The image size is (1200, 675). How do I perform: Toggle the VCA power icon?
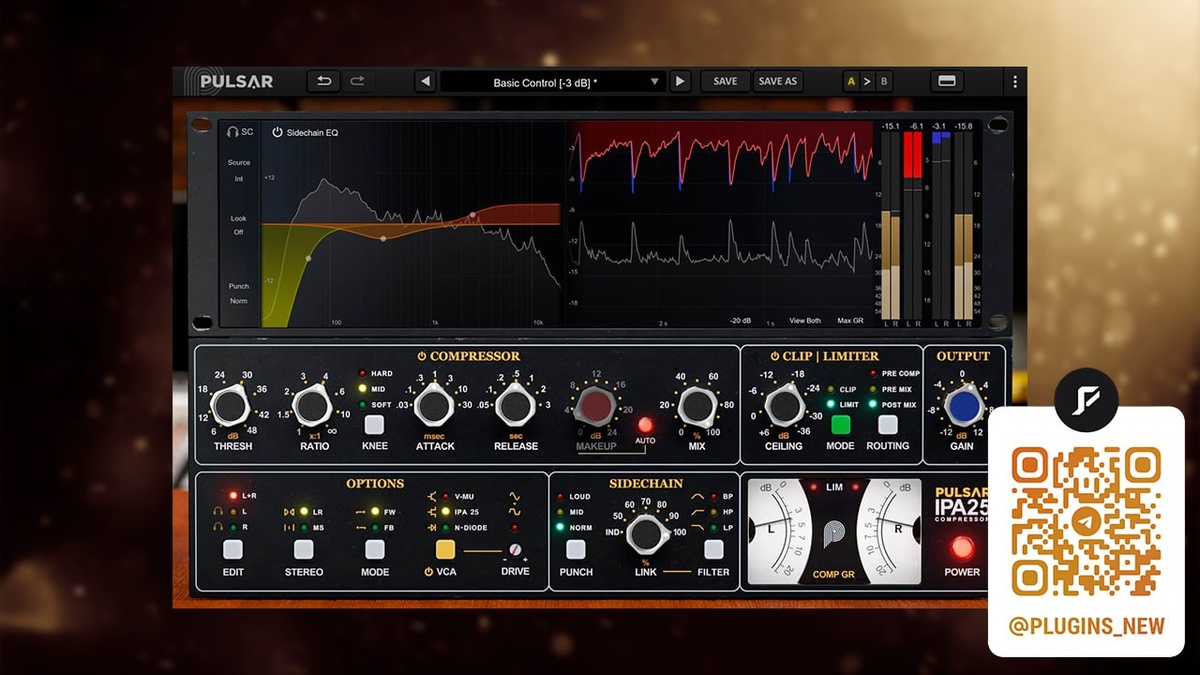pos(429,572)
